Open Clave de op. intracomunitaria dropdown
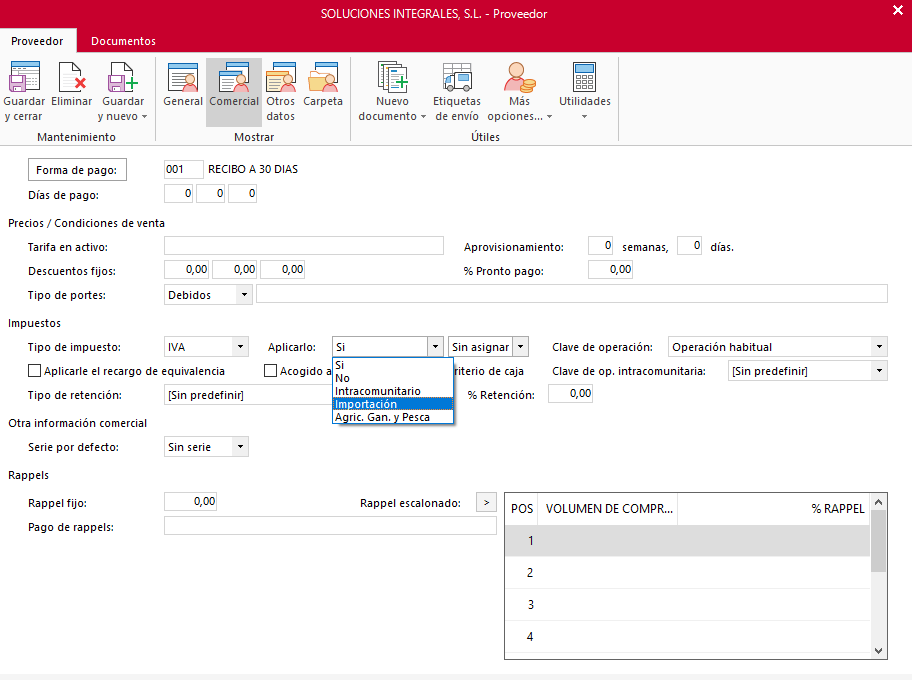 [879, 371]
